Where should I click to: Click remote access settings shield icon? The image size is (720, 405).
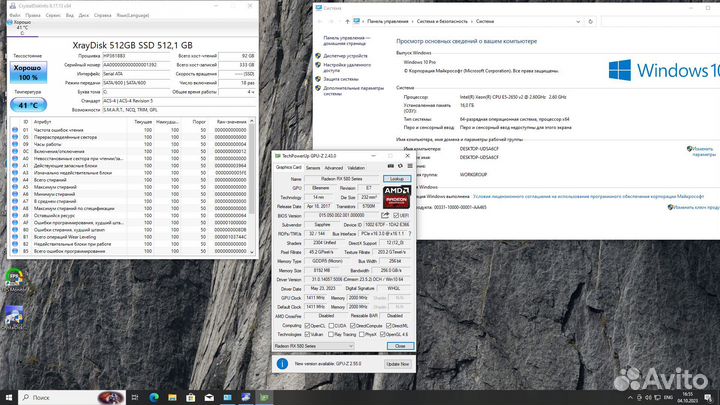[x=318, y=65]
